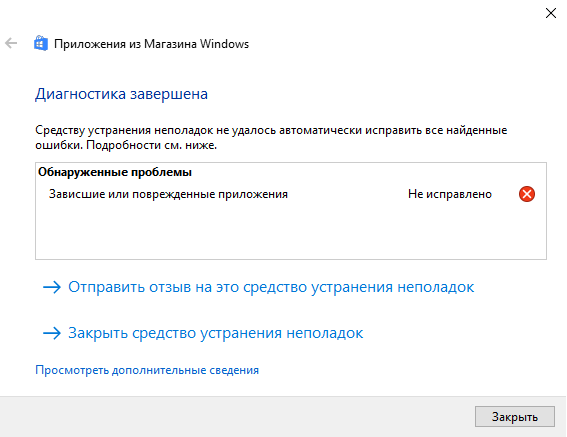The image size is (567, 437).
Task: Click the Не исправлено status text
Action: (450, 194)
